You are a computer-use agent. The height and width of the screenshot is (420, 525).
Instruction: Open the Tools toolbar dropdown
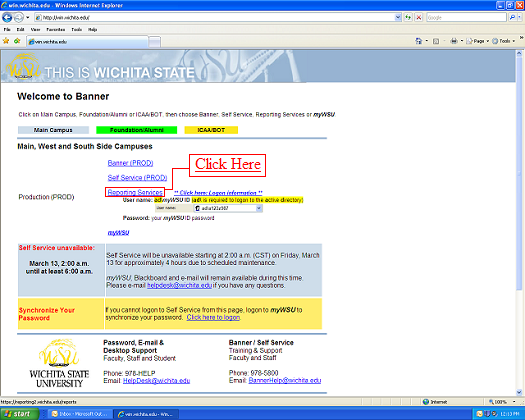[504, 41]
